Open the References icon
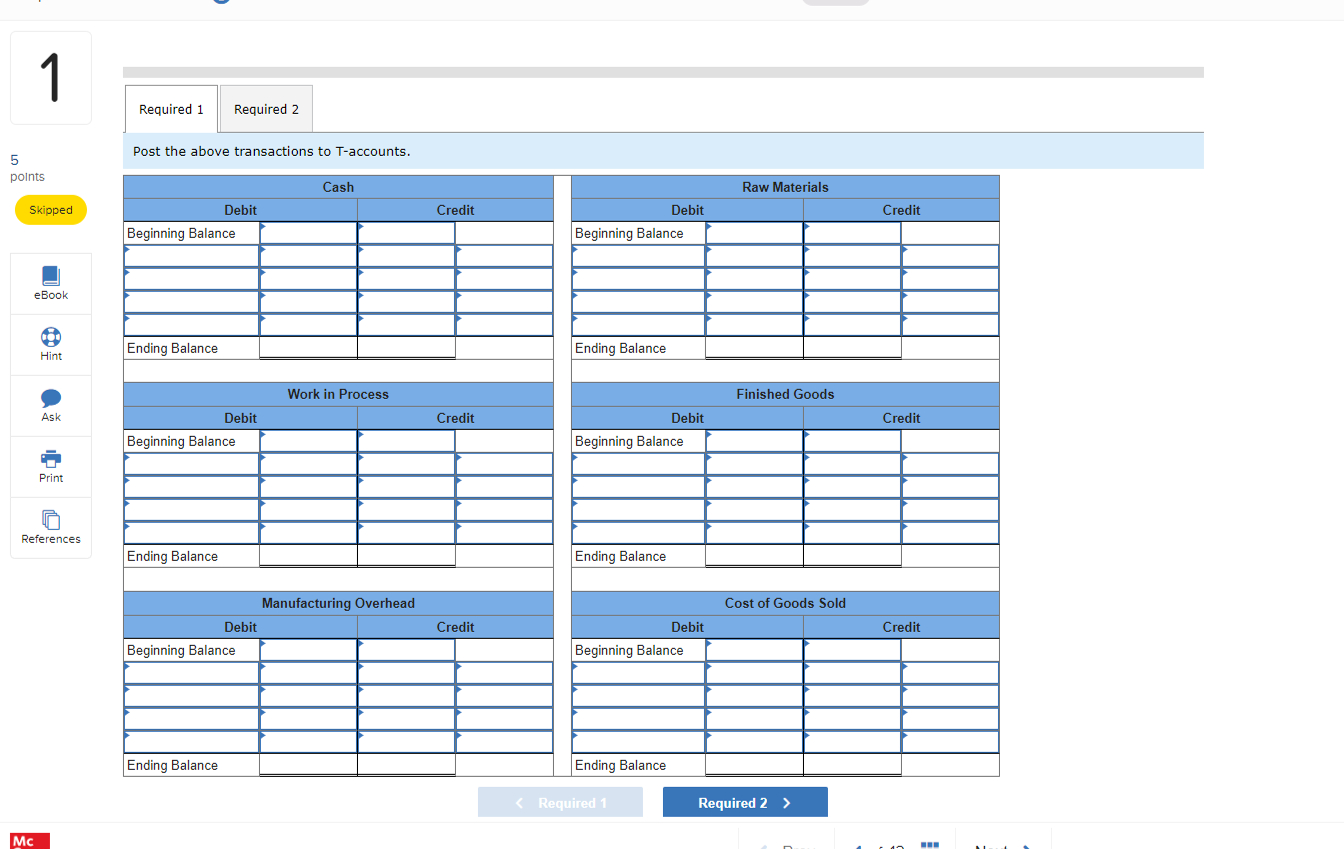 [51, 519]
